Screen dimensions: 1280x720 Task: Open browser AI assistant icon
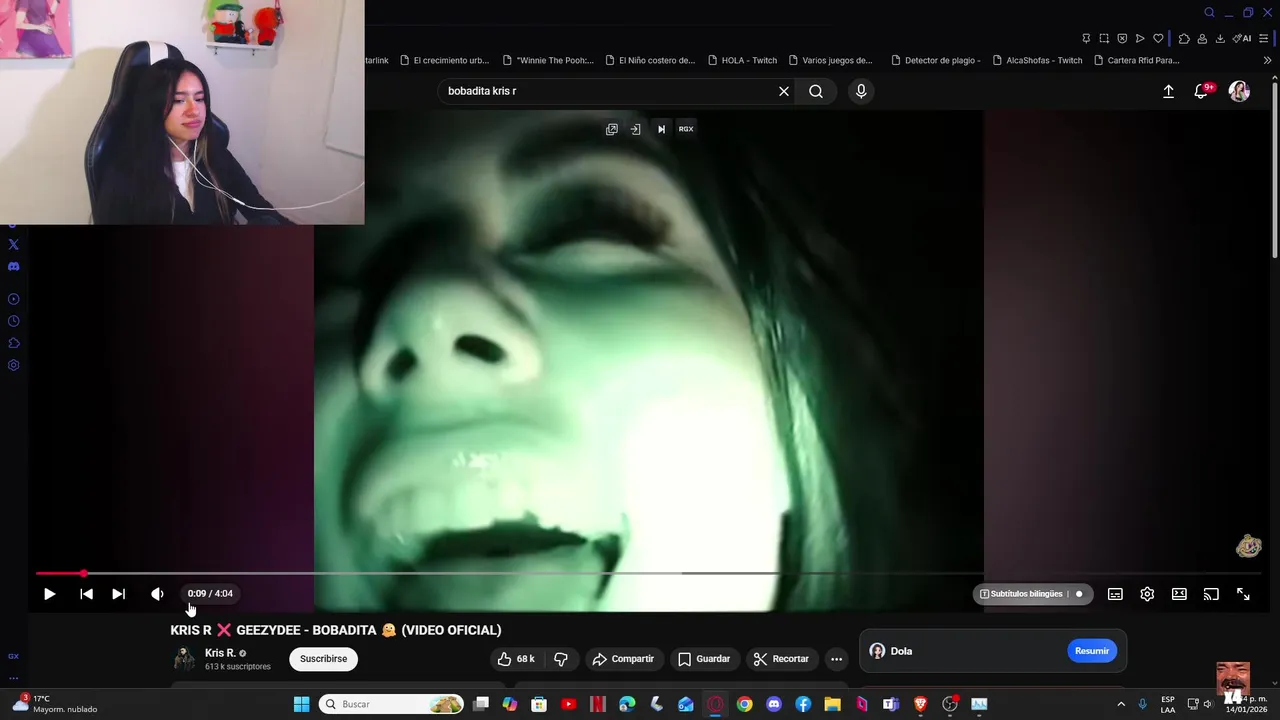1242,38
